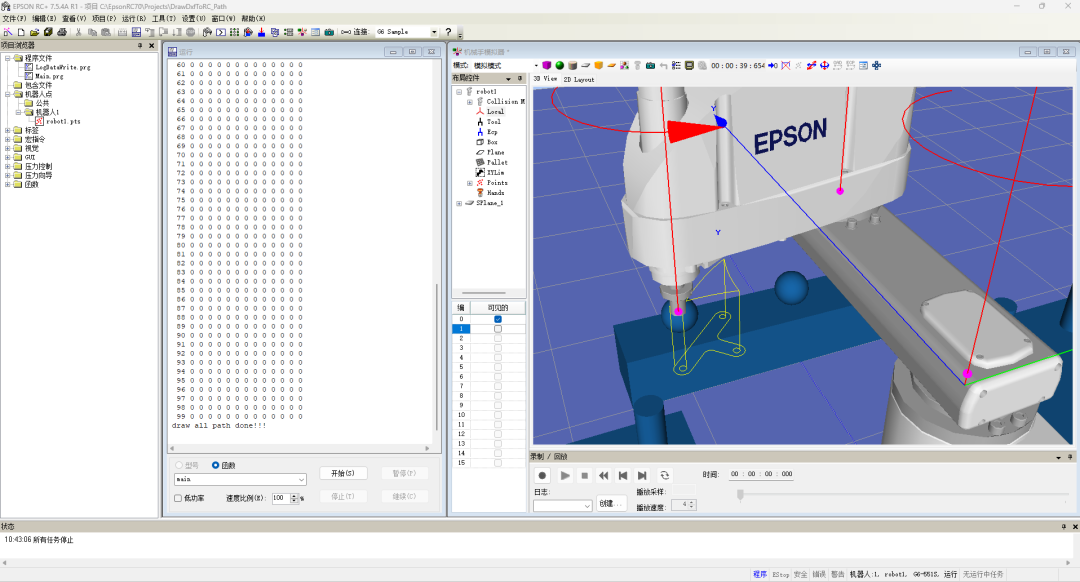Open the simulator icon in main toolbar
The height and width of the screenshot is (582, 1080).
302,32
